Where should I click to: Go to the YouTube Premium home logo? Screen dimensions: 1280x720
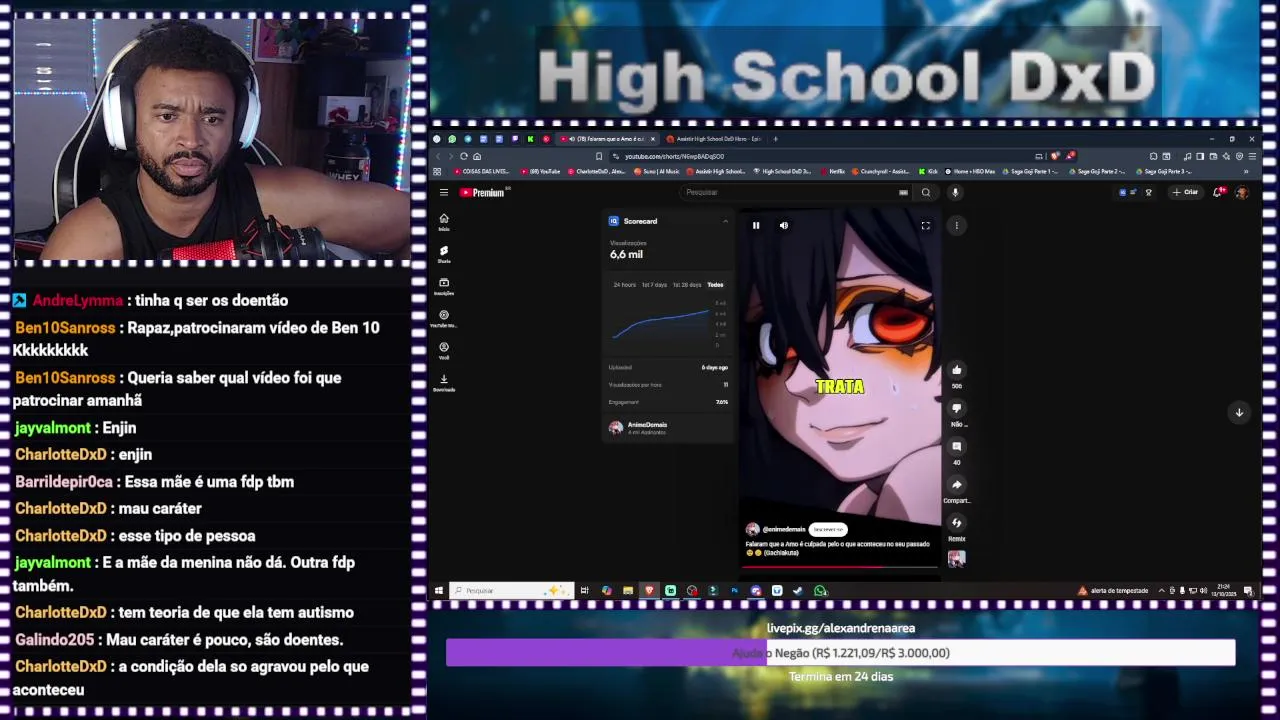point(482,192)
